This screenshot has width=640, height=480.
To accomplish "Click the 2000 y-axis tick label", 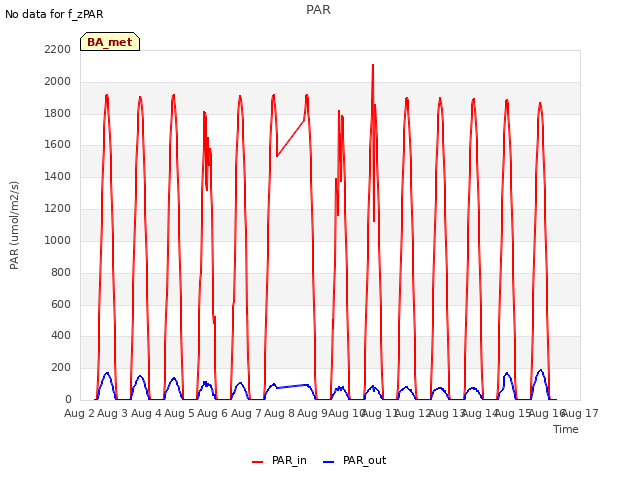I will point(58,82).
